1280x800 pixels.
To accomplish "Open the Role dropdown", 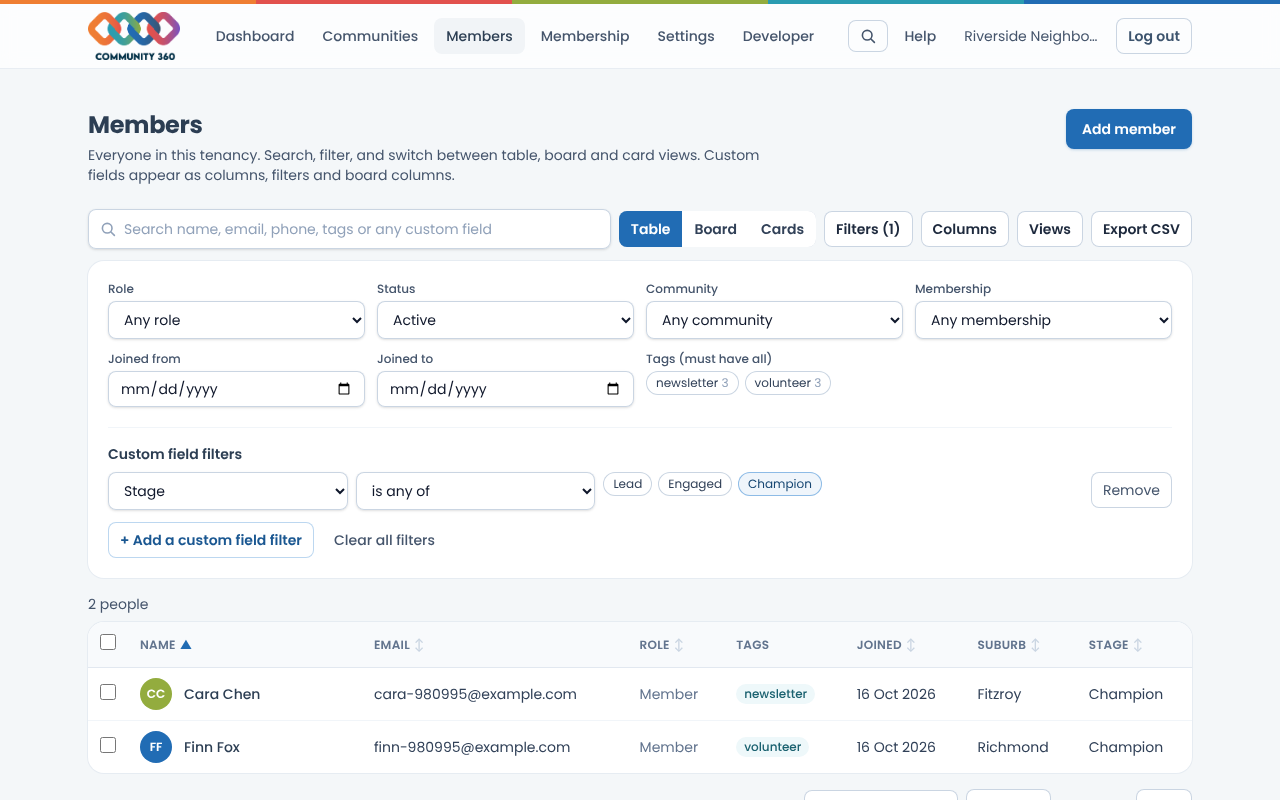I will pos(236,320).
